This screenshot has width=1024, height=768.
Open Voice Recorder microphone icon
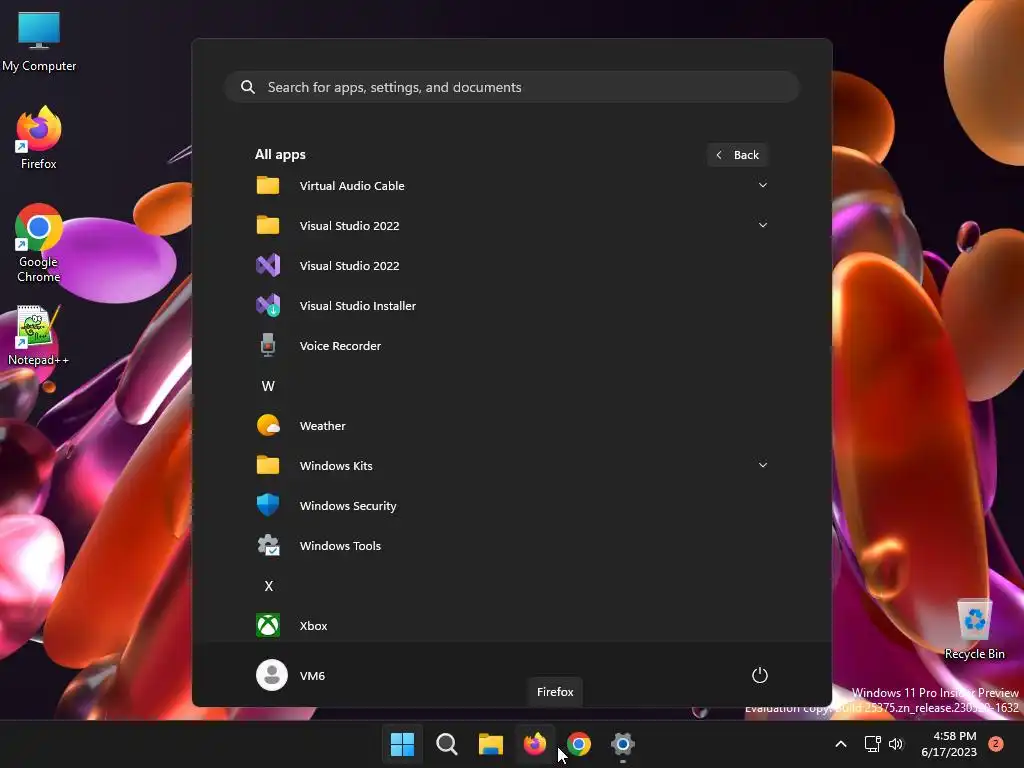pos(268,345)
